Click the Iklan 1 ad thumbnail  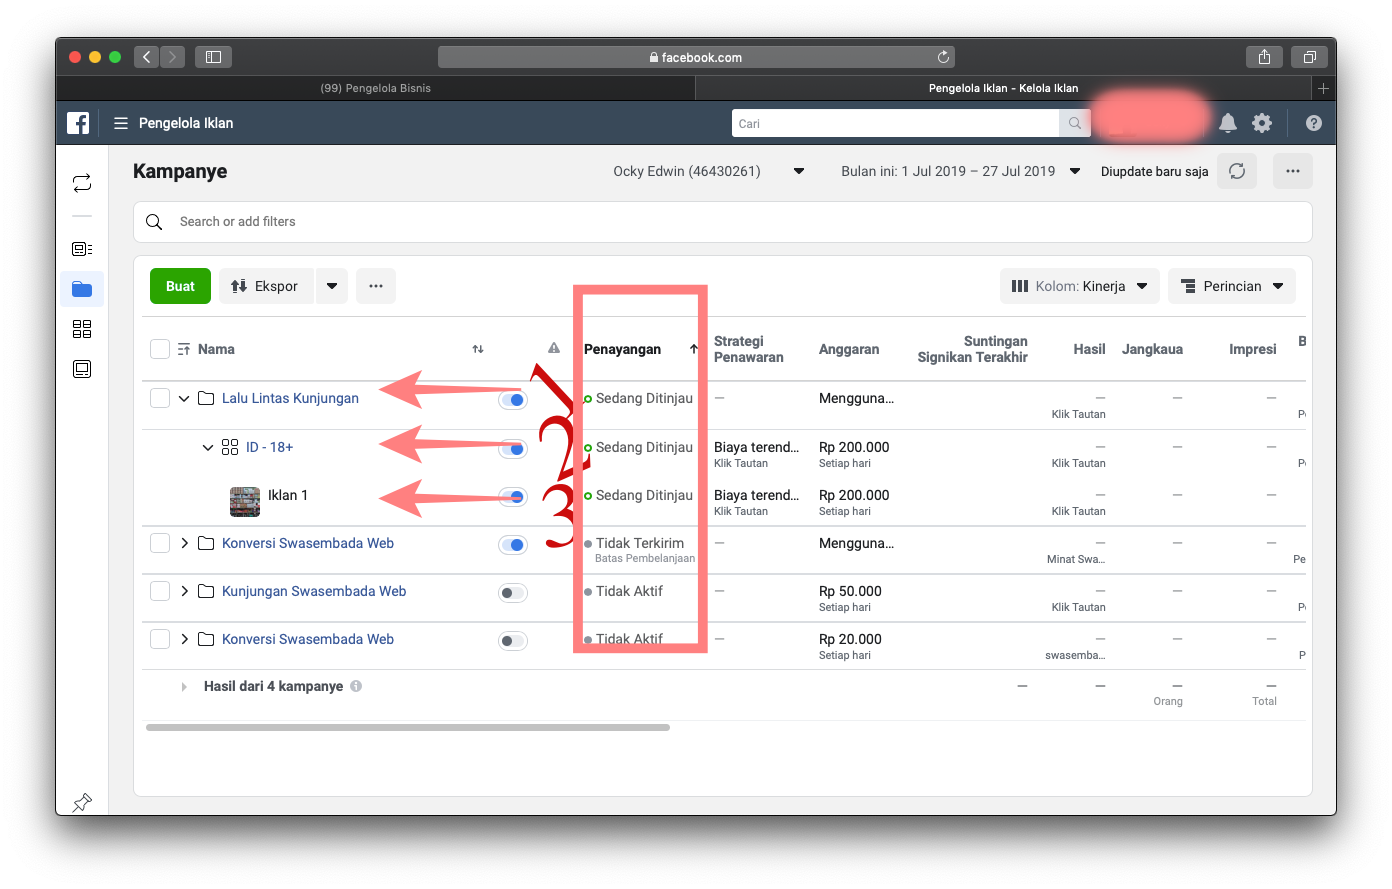pyautogui.click(x=245, y=501)
